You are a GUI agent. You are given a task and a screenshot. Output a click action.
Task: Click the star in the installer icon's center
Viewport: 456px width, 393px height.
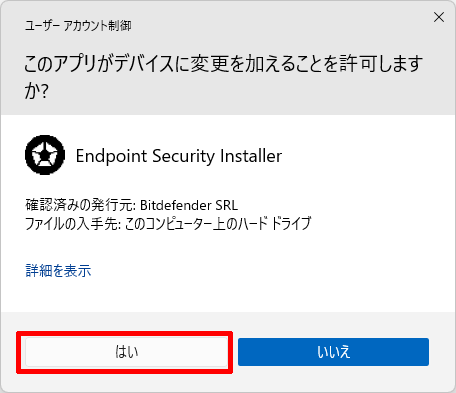(x=45, y=154)
